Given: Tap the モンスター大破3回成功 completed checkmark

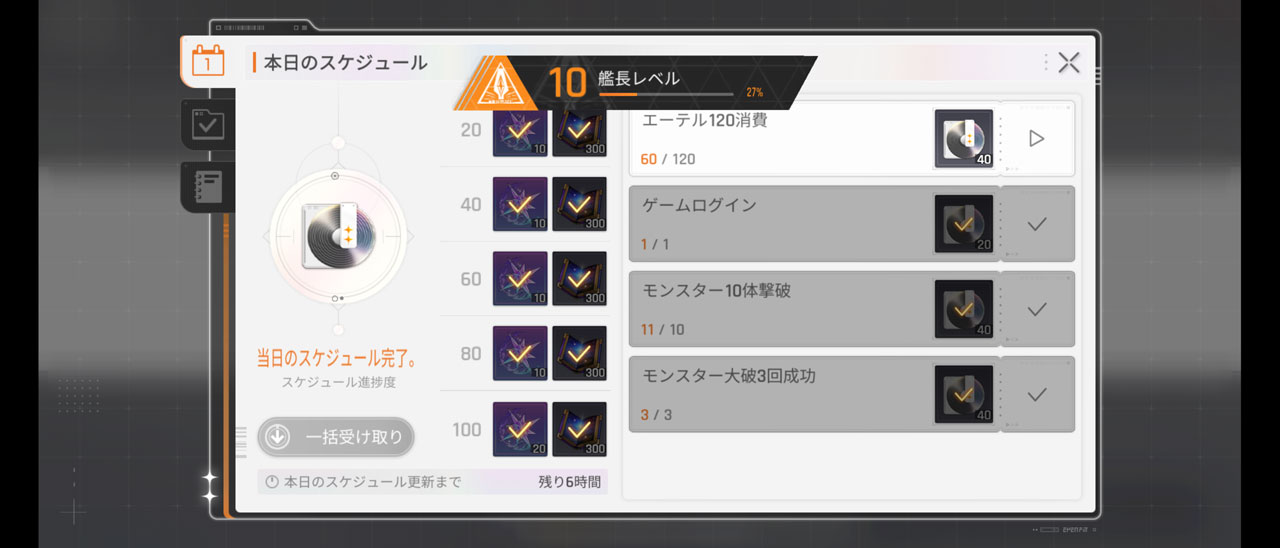Looking at the screenshot, I should click(1037, 394).
